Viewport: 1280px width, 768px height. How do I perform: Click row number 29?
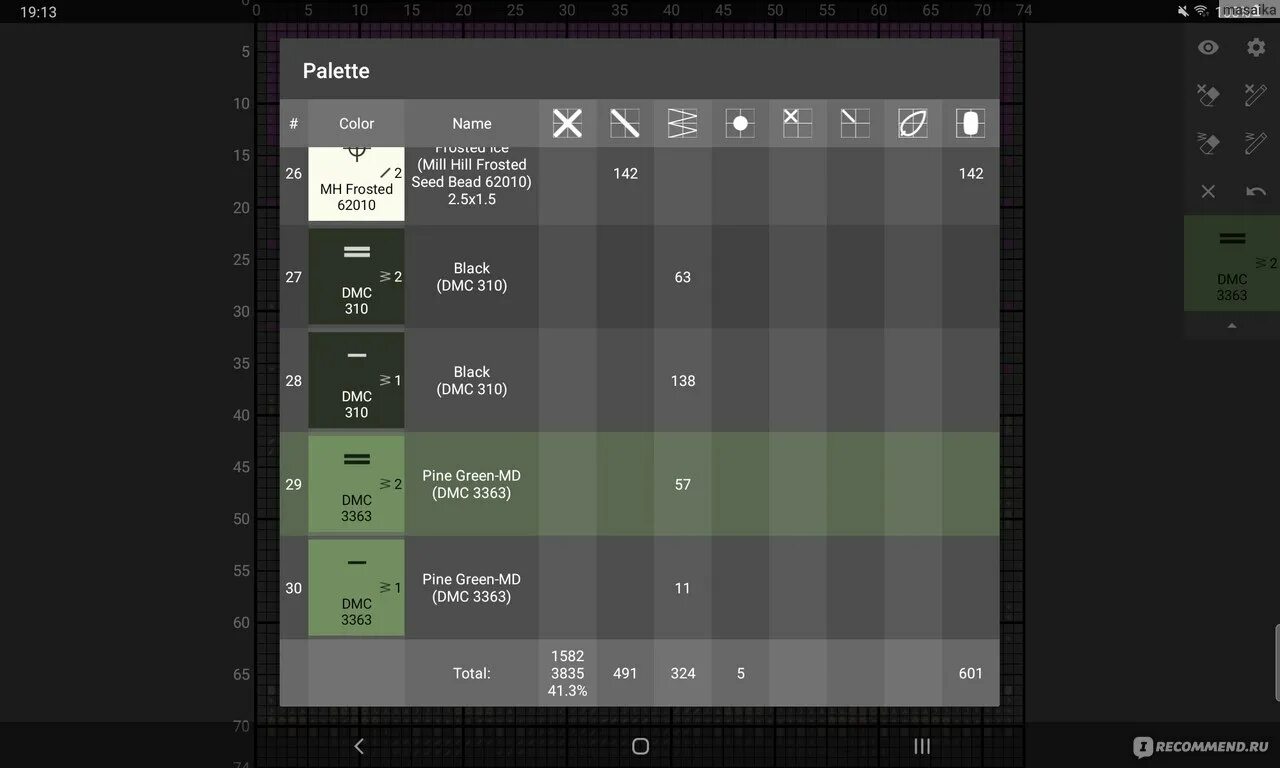(x=293, y=484)
